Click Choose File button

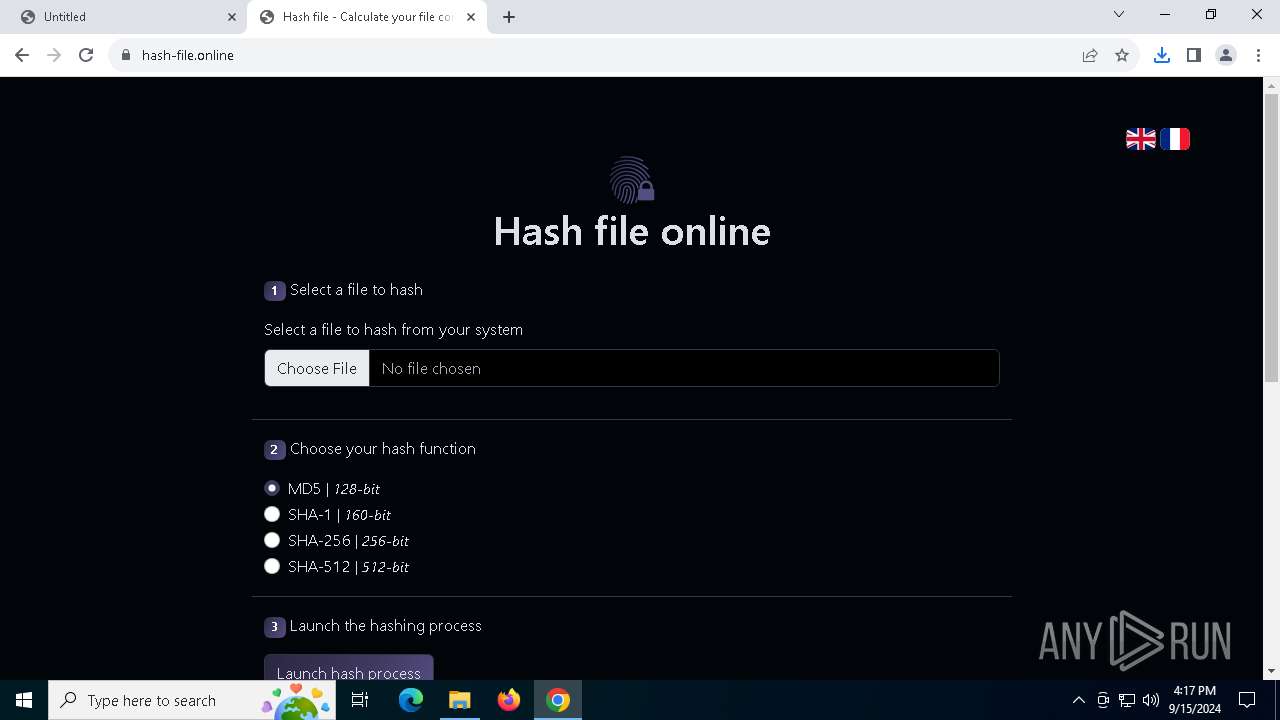pos(317,368)
